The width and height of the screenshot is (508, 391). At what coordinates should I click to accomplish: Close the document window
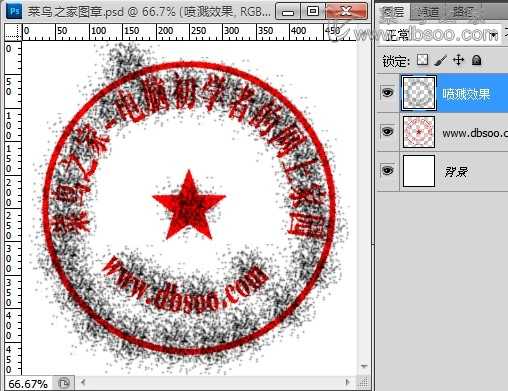(x=346, y=12)
